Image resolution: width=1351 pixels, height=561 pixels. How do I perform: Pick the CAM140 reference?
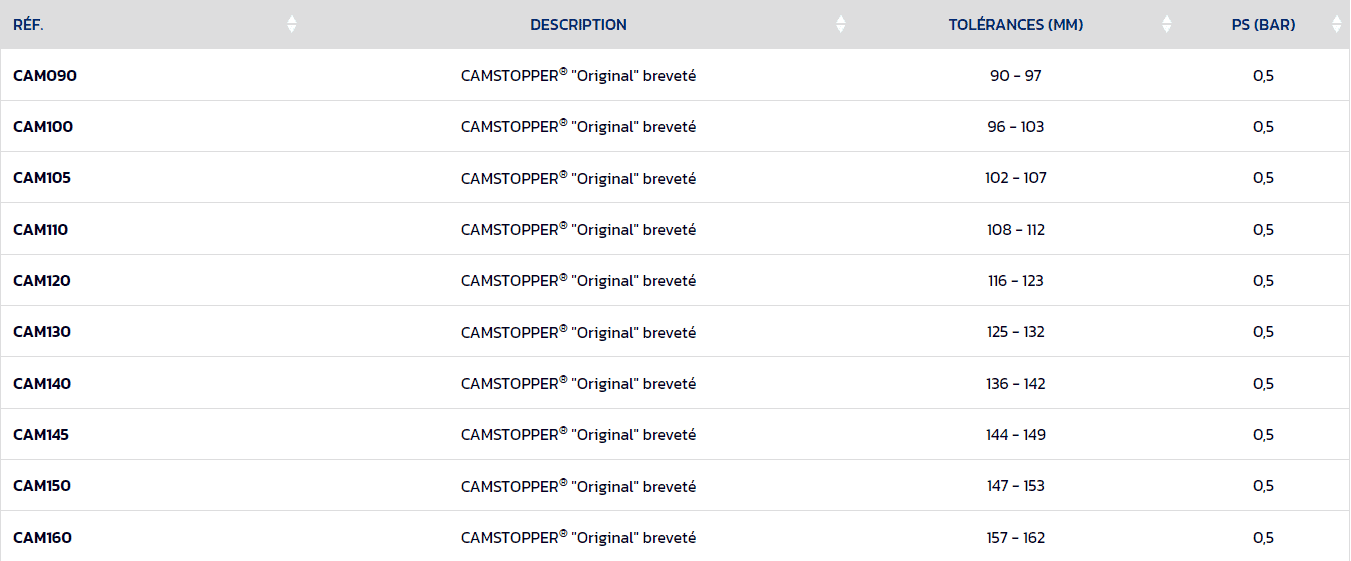(x=42, y=384)
